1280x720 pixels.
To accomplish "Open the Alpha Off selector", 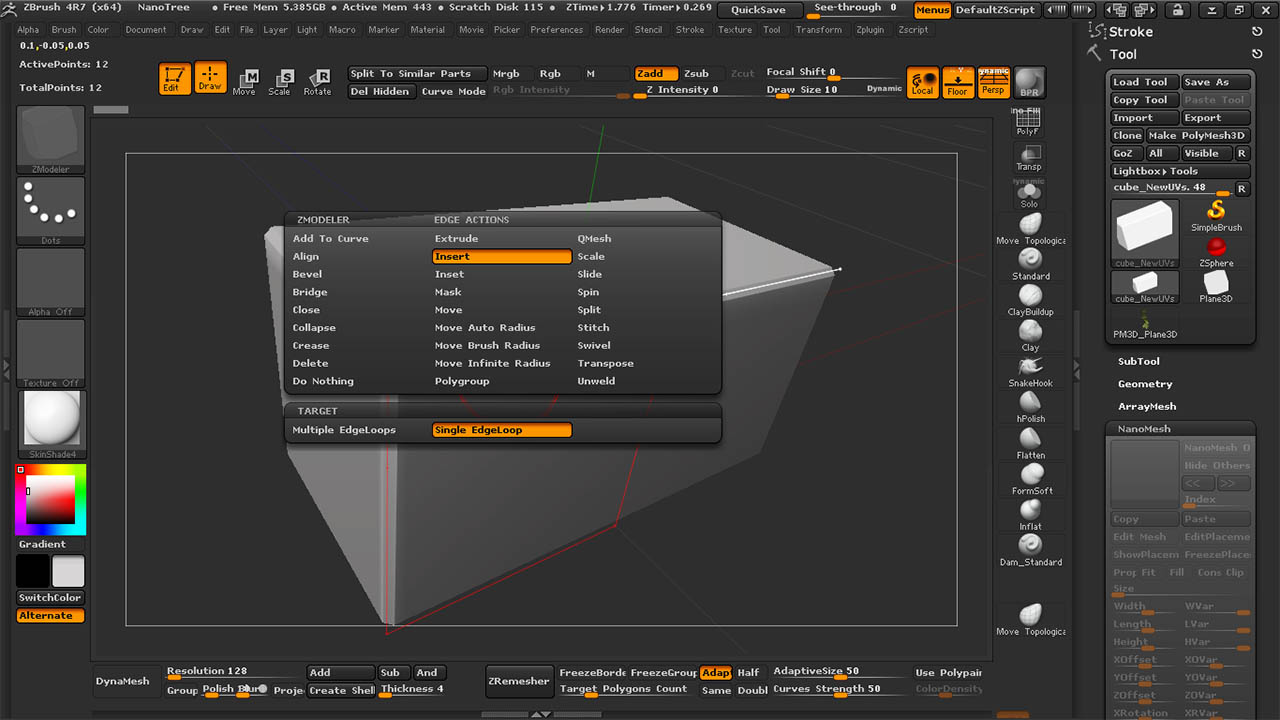I will click(x=51, y=282).
